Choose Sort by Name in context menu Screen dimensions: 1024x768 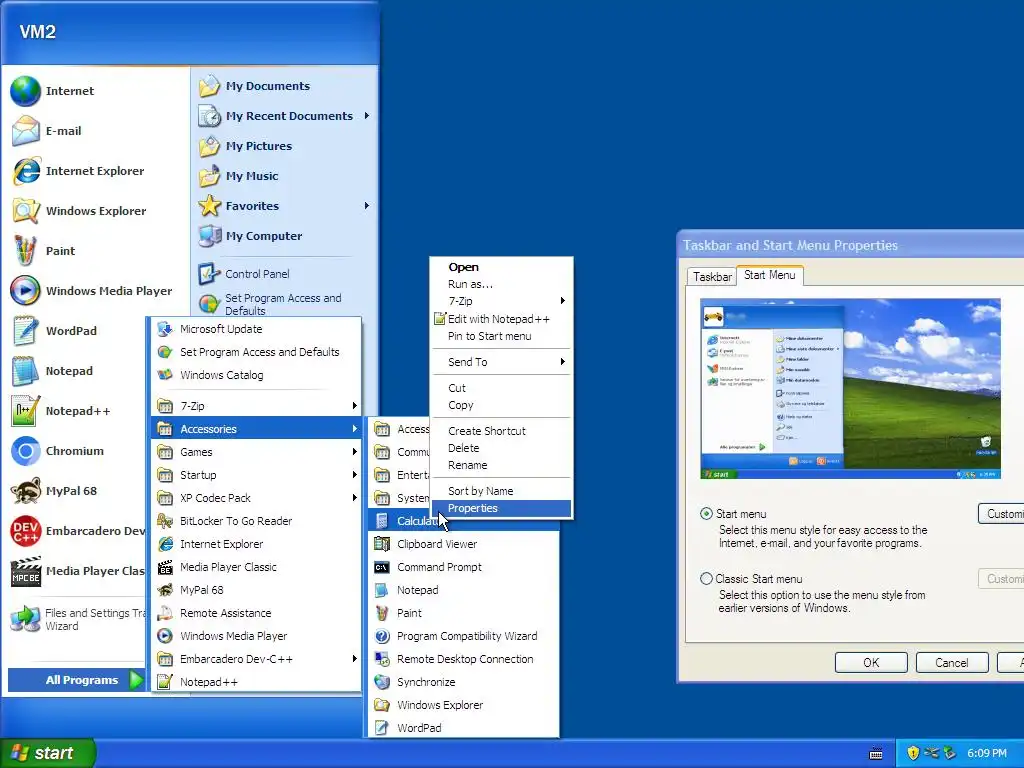coord(501,491)
